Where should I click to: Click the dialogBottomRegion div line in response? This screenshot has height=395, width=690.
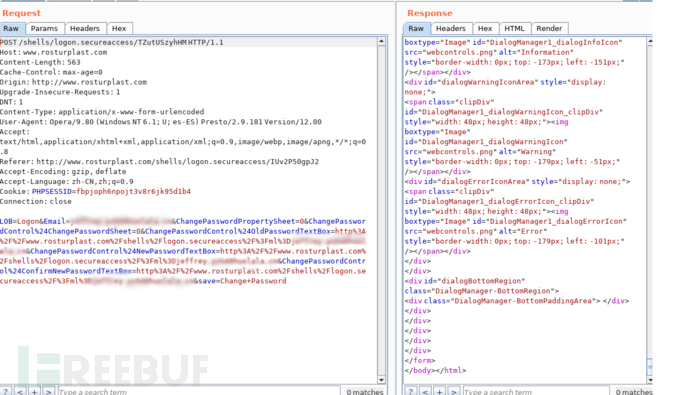tap(465, 281)
